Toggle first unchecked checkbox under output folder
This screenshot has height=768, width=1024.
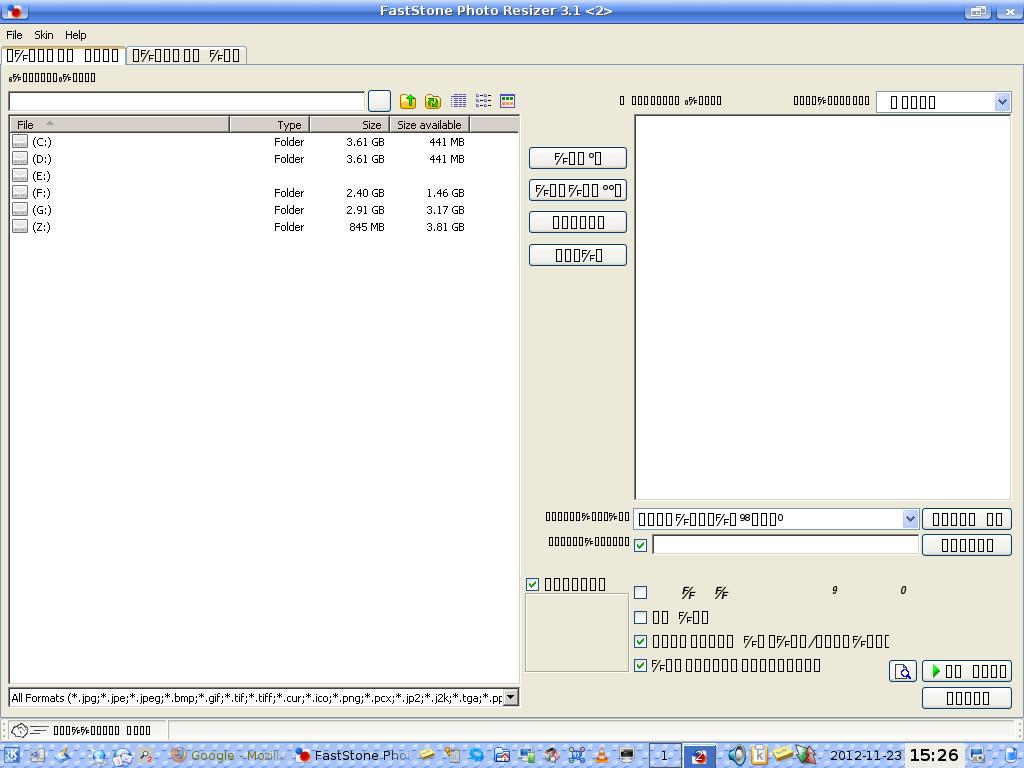tap(641, 592)
